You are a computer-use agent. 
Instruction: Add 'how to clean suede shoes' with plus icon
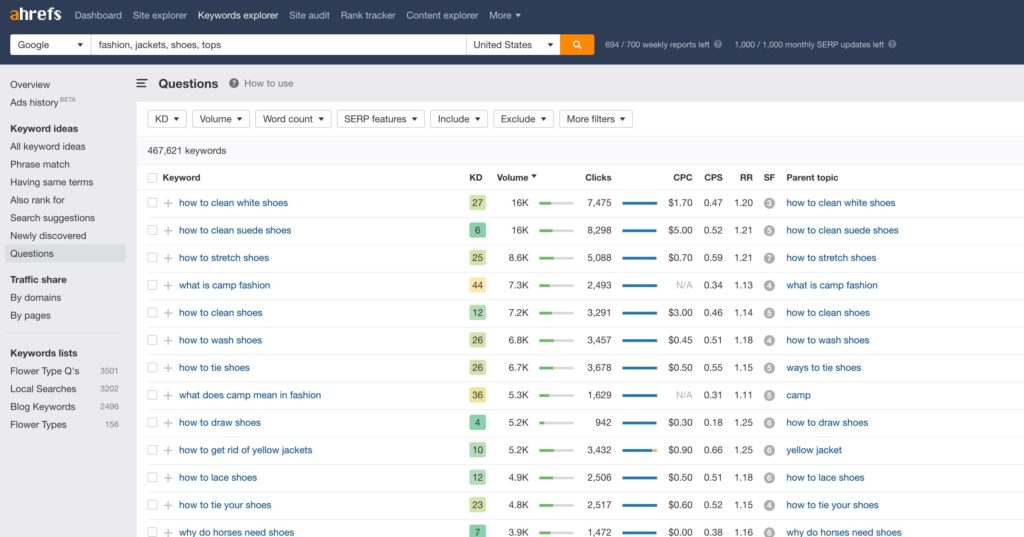click(x=168, y=231)
